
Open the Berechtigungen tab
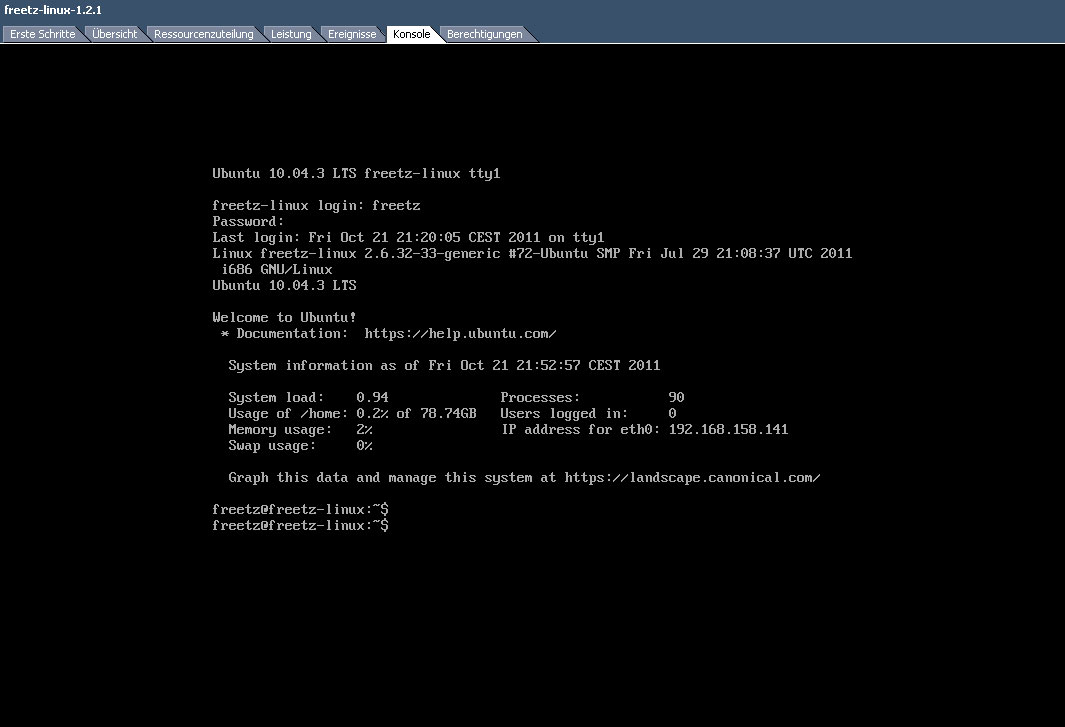484,34
